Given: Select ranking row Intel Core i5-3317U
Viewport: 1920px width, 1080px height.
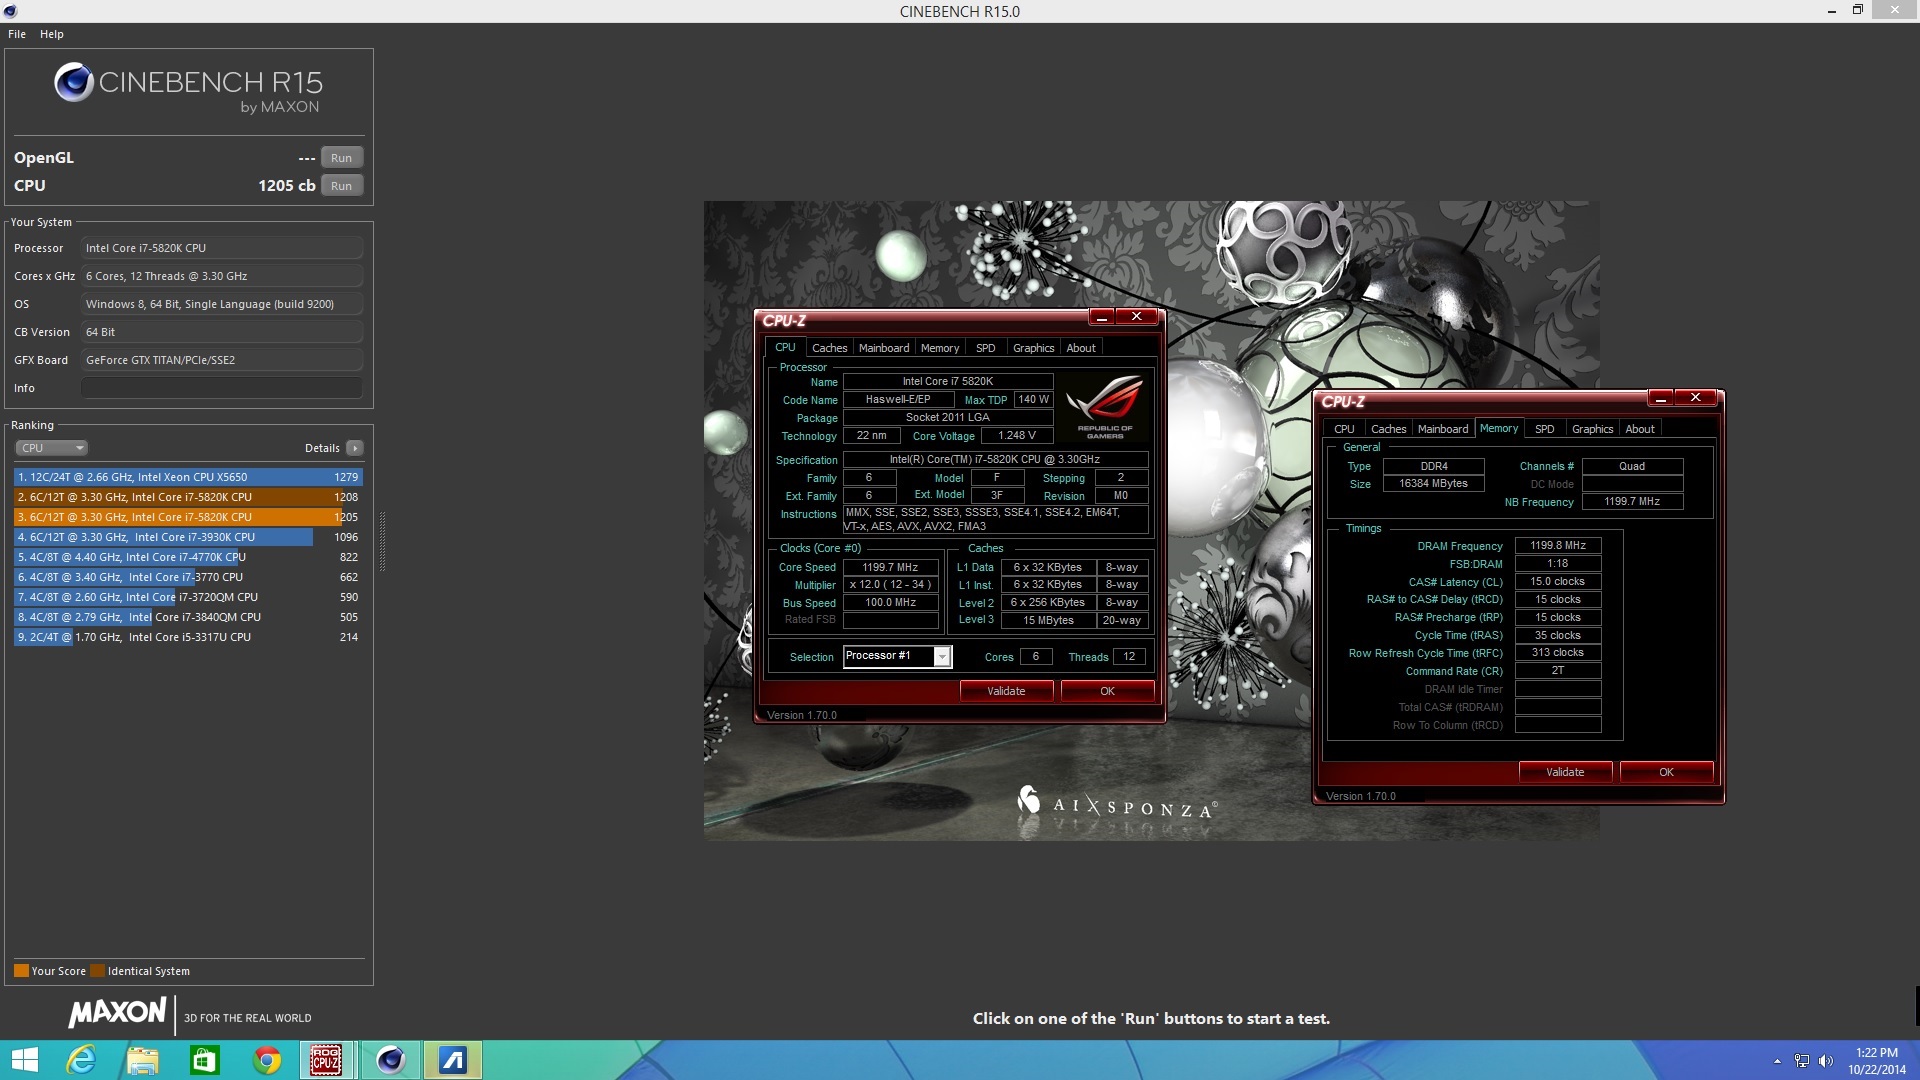Looking at the screenshot, I should [188, 637].
